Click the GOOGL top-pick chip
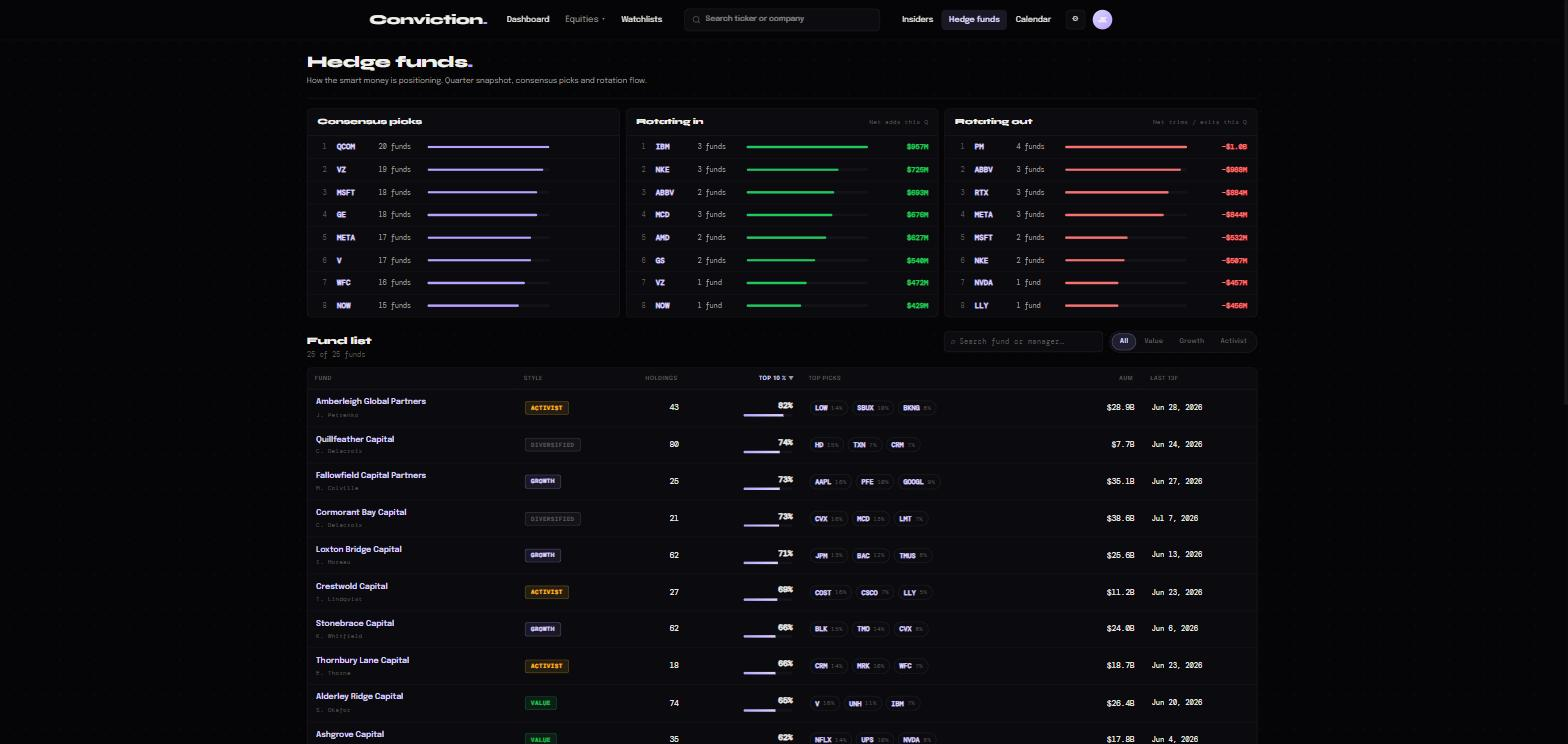 click(919, 482)
